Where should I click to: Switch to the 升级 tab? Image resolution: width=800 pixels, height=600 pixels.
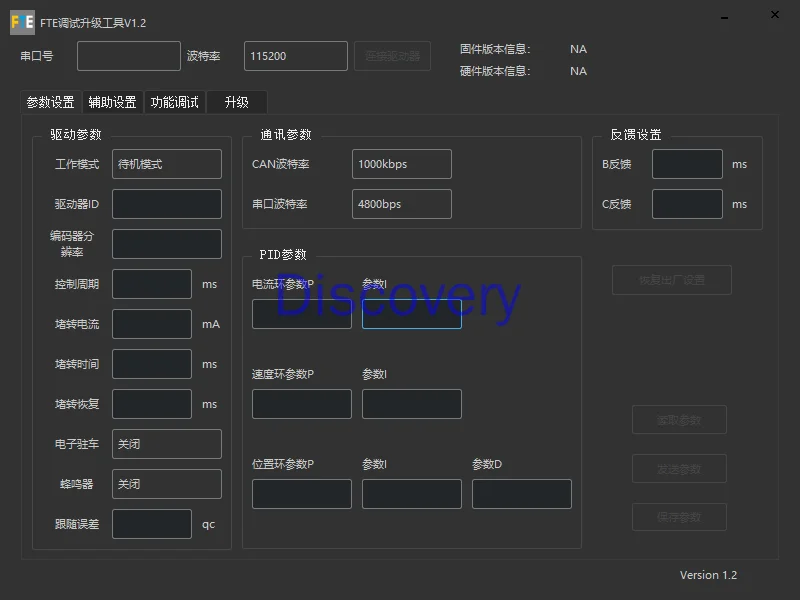[x=237, y=103]
